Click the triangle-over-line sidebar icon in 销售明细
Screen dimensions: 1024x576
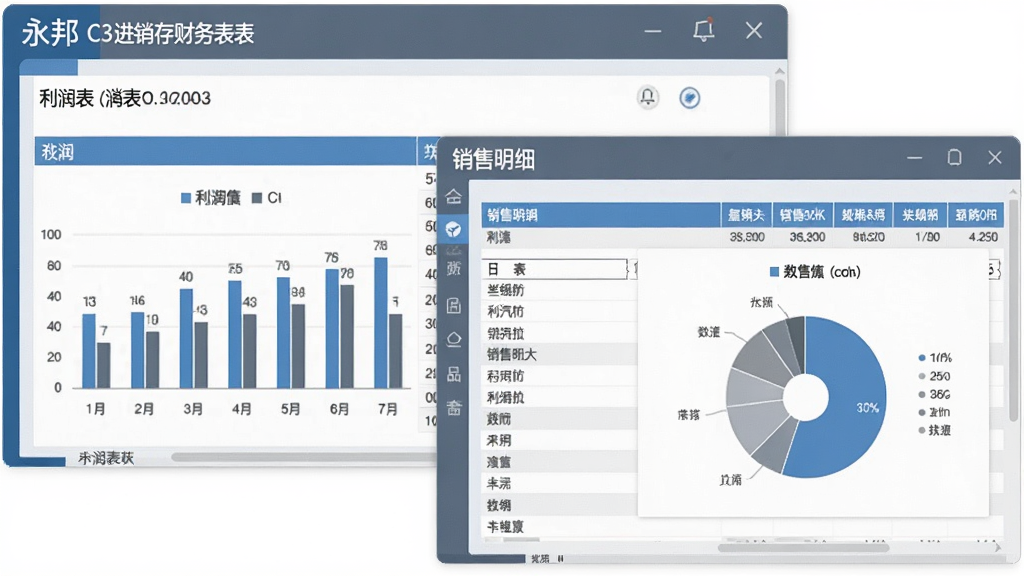(x=453, y=340)
